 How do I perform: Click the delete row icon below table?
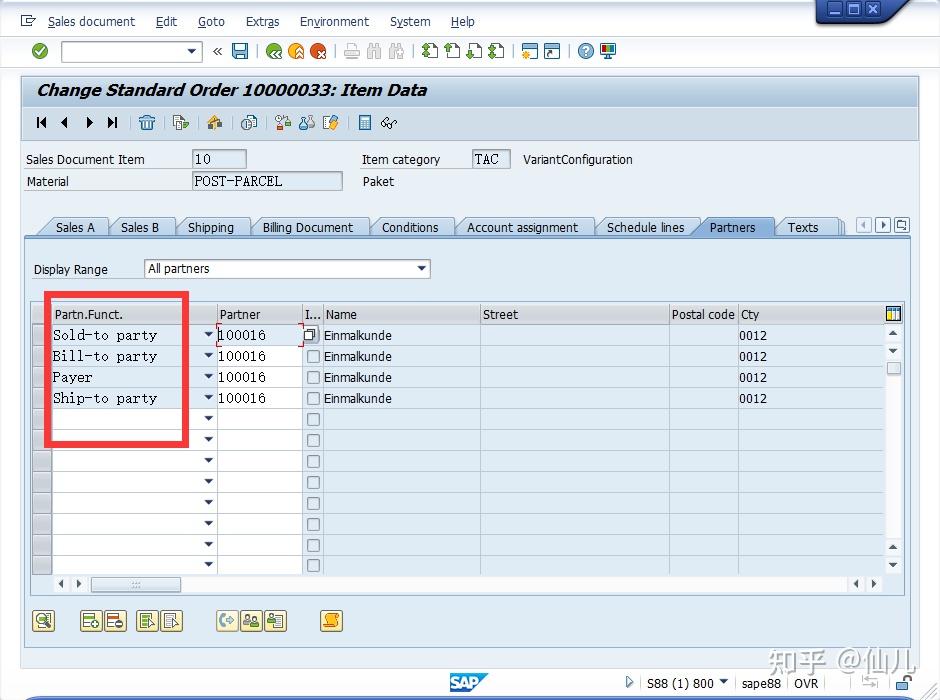click(114, 621)
